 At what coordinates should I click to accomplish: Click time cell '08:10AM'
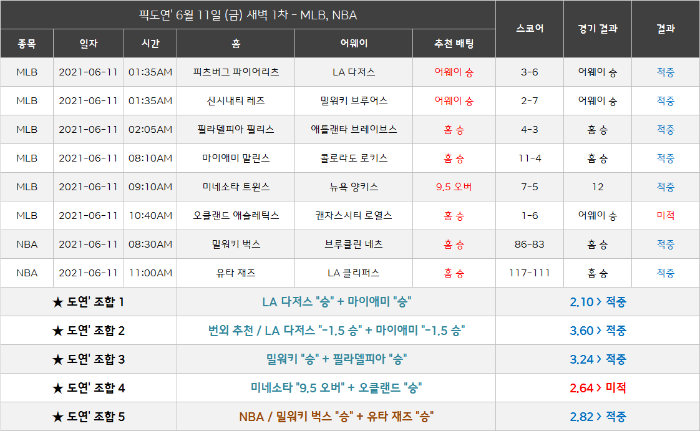click(x=150, y=158)
